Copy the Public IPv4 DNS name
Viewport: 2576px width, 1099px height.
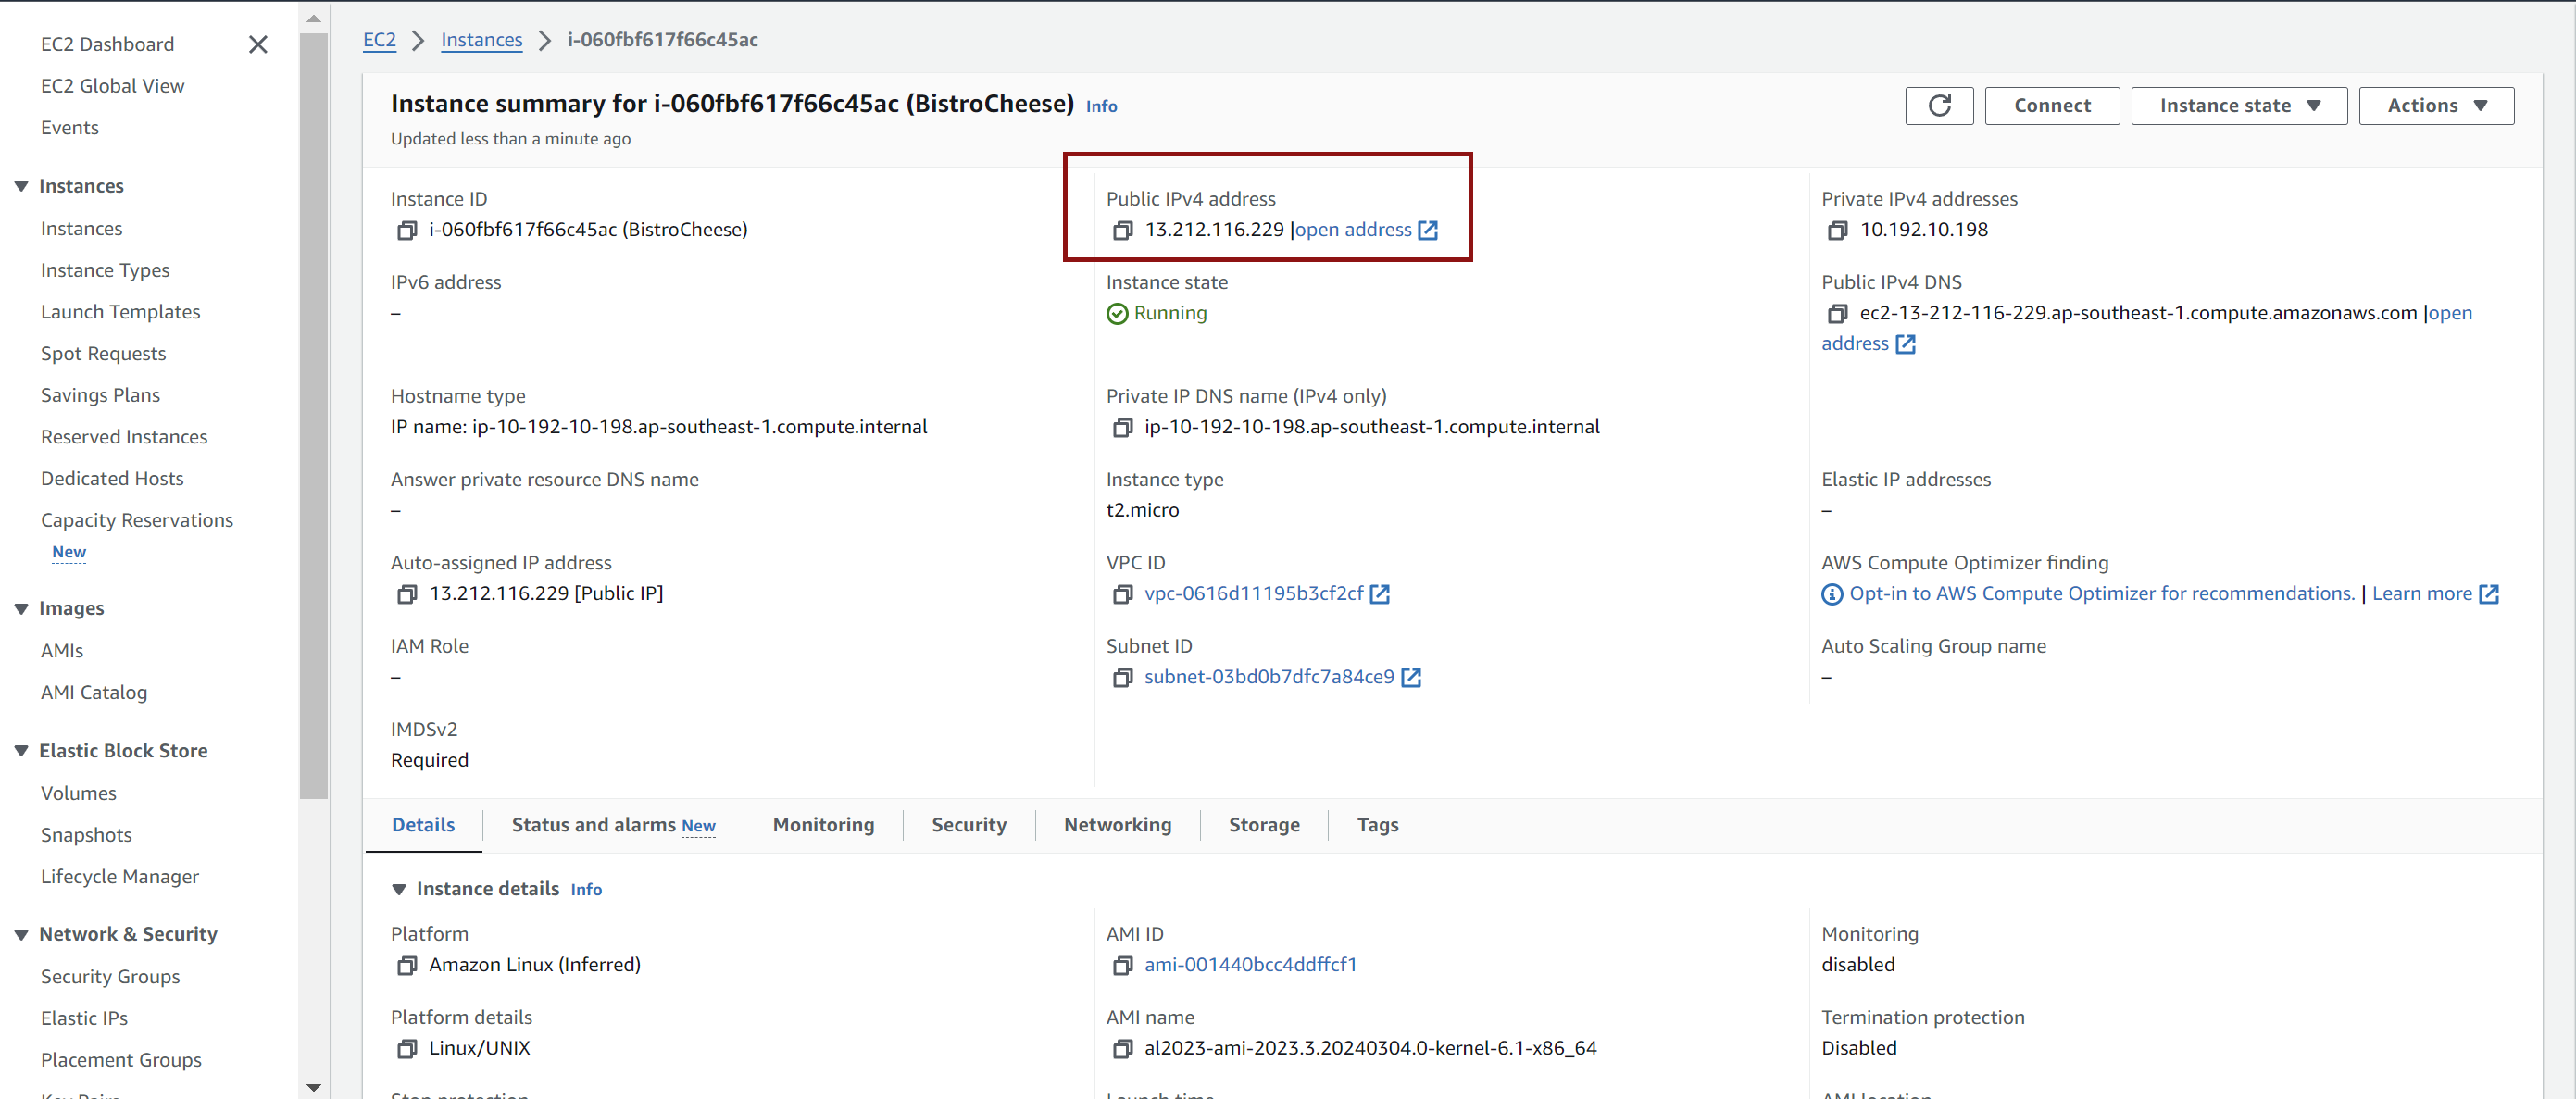pyautogui.click(x=1837, y=314)
